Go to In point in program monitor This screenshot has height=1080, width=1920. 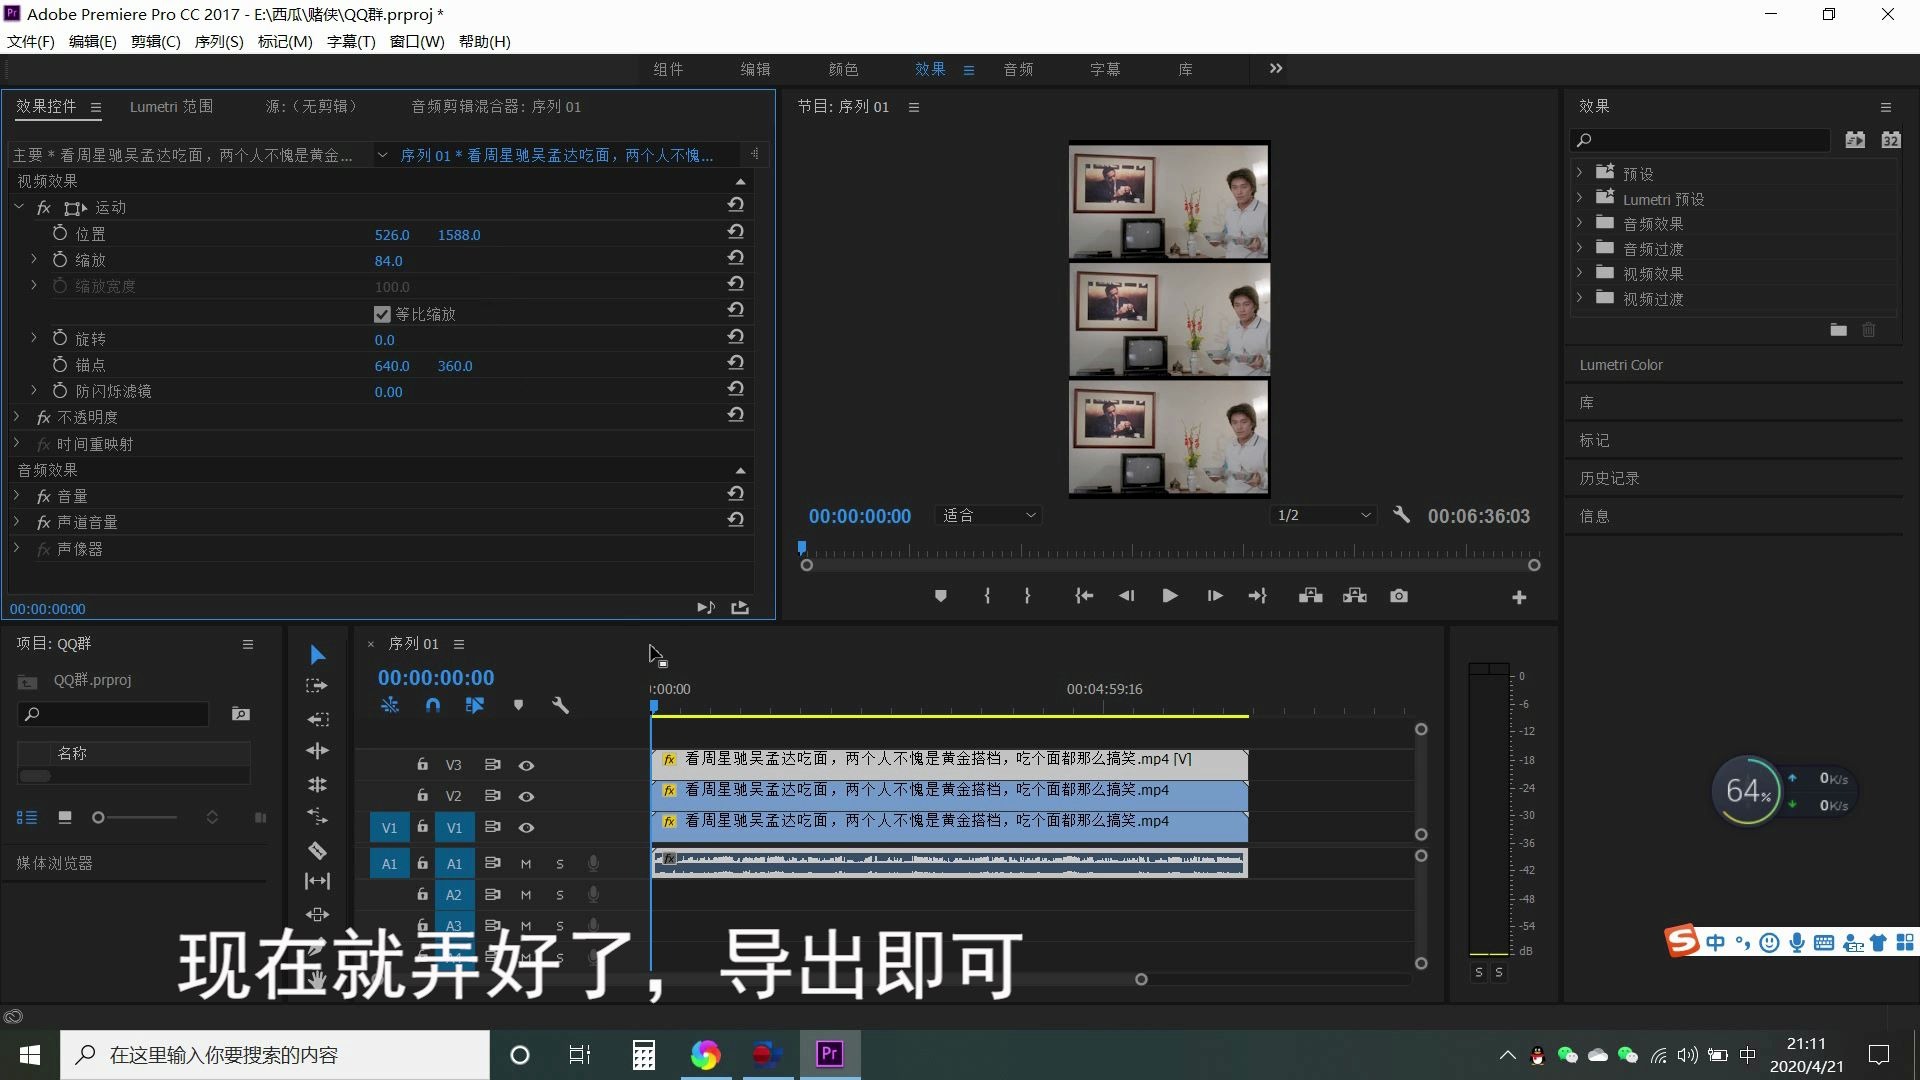pyautogui.click(x=1084, y=596)
